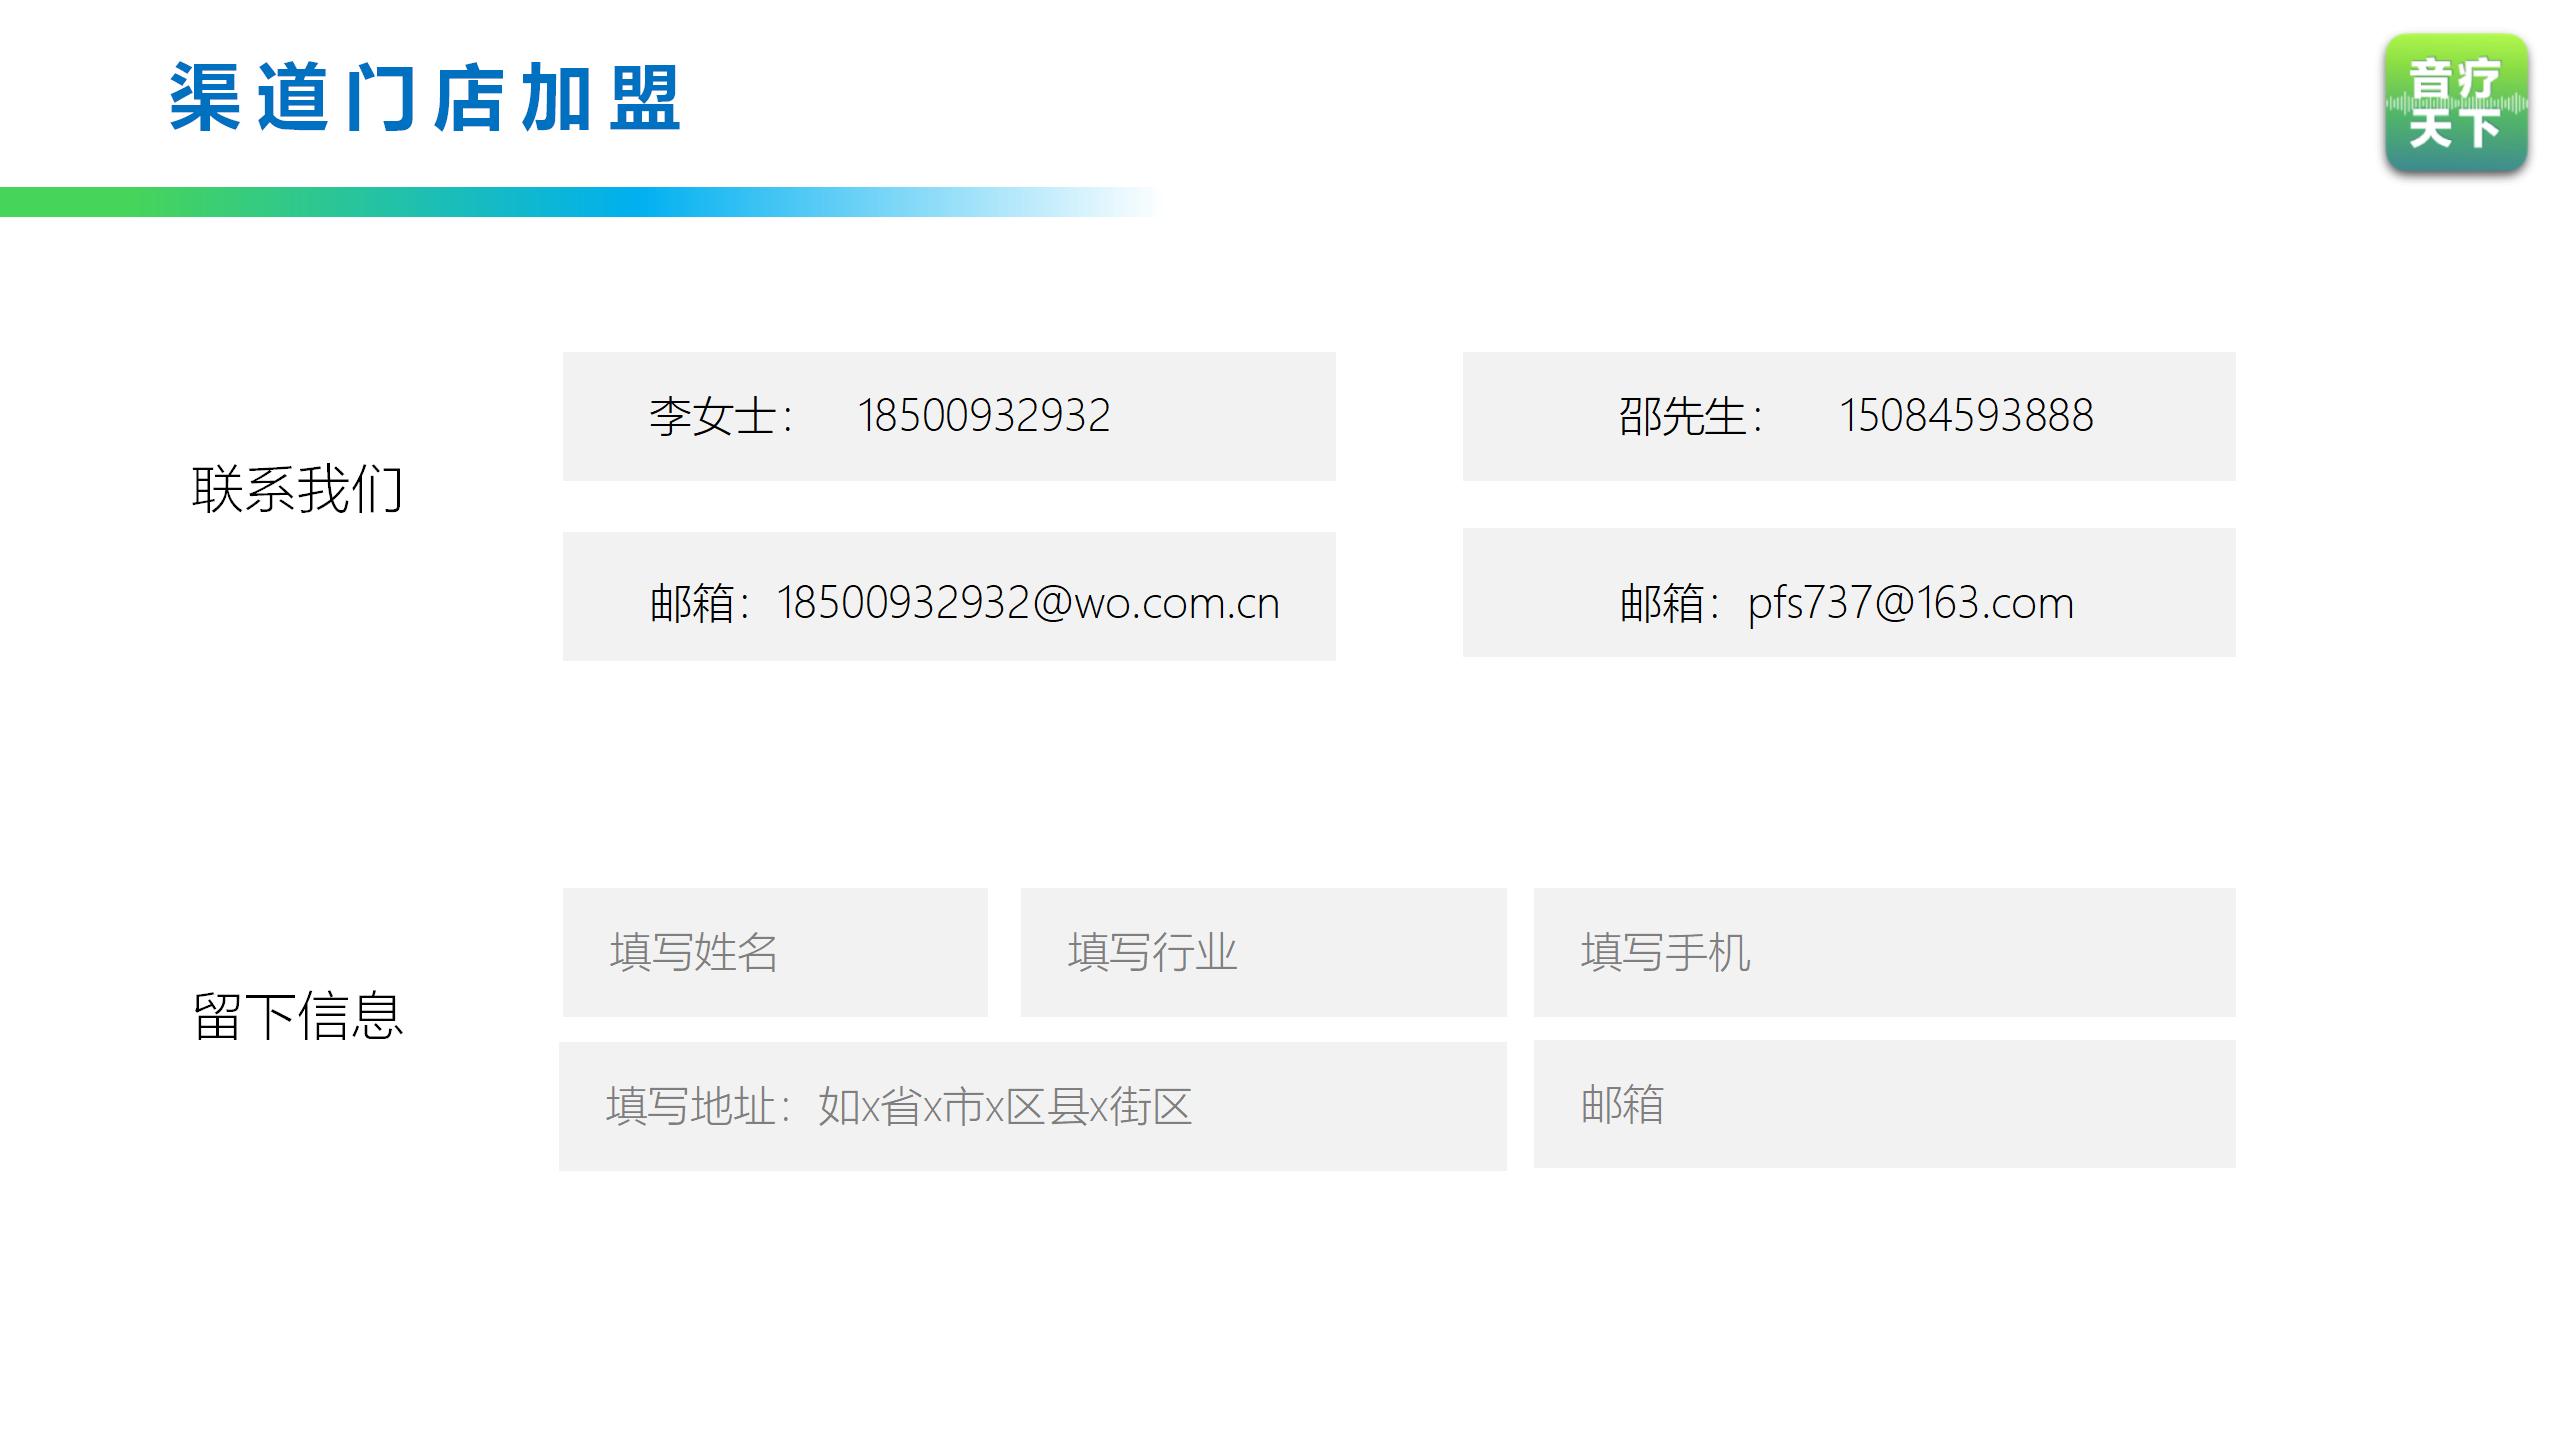Click the 李女士 contact name
Viewport: 2560px width, 1440px height.
click(713, 416)
